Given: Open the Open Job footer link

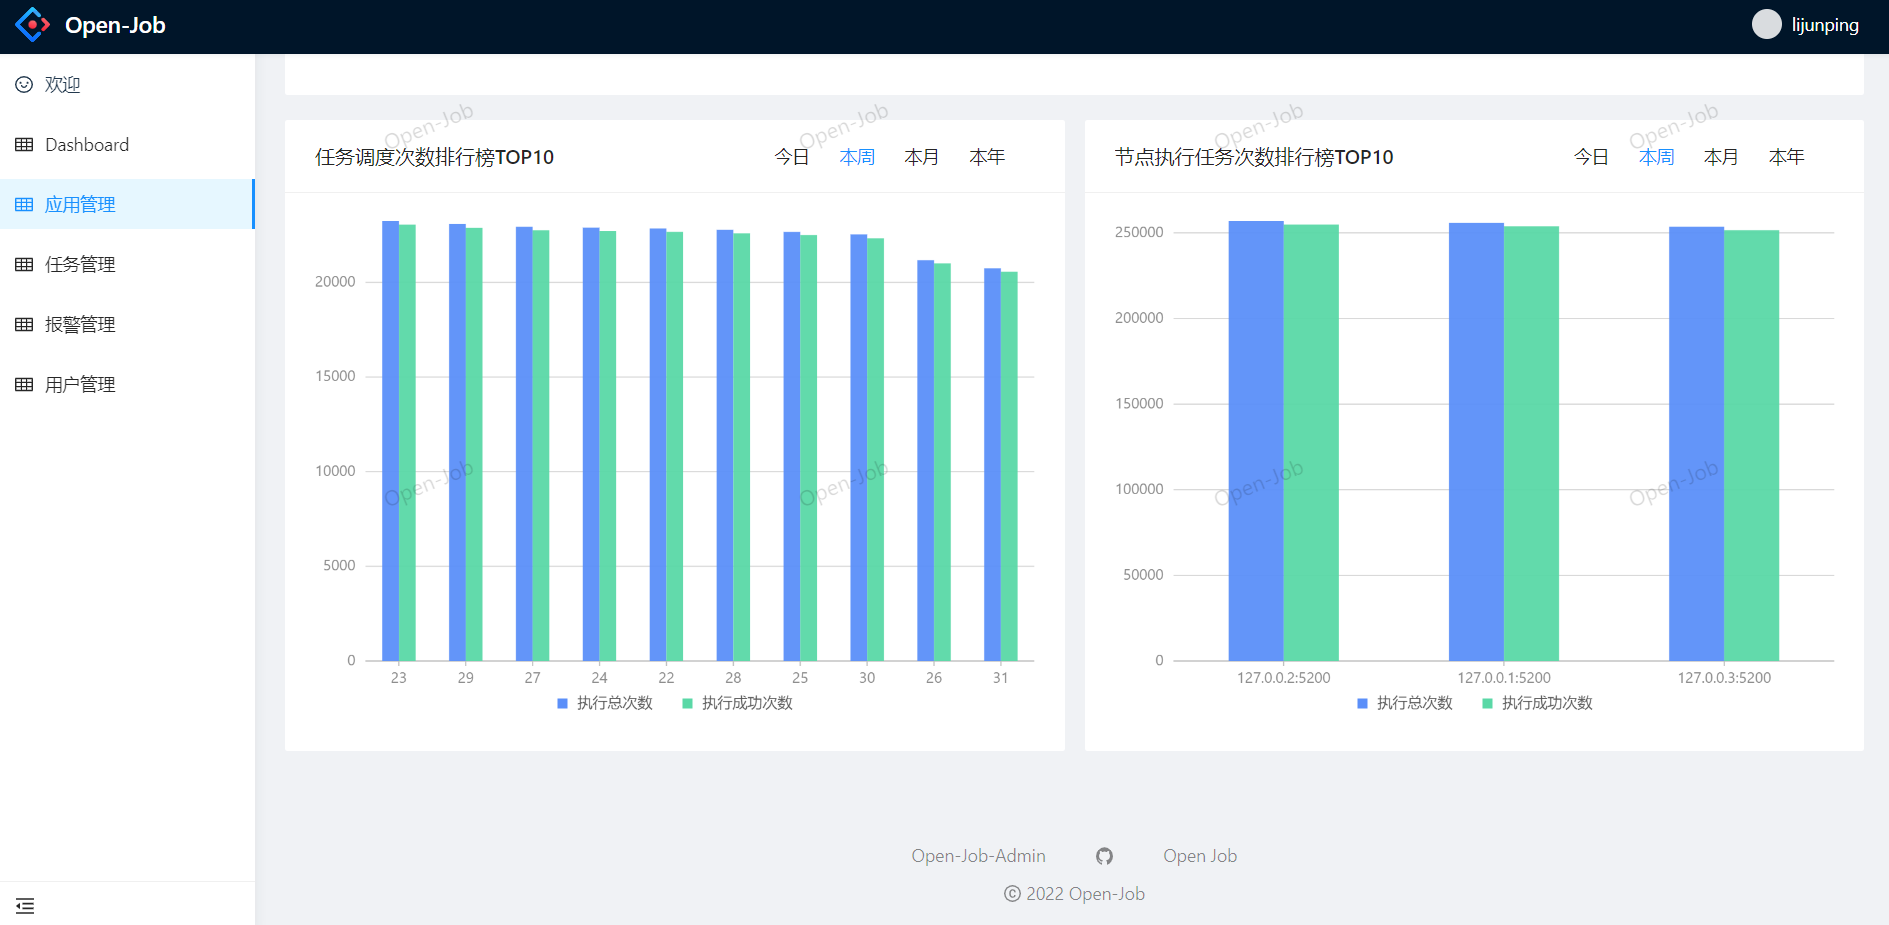Looking at the screenshot, I should [1200, 856].
